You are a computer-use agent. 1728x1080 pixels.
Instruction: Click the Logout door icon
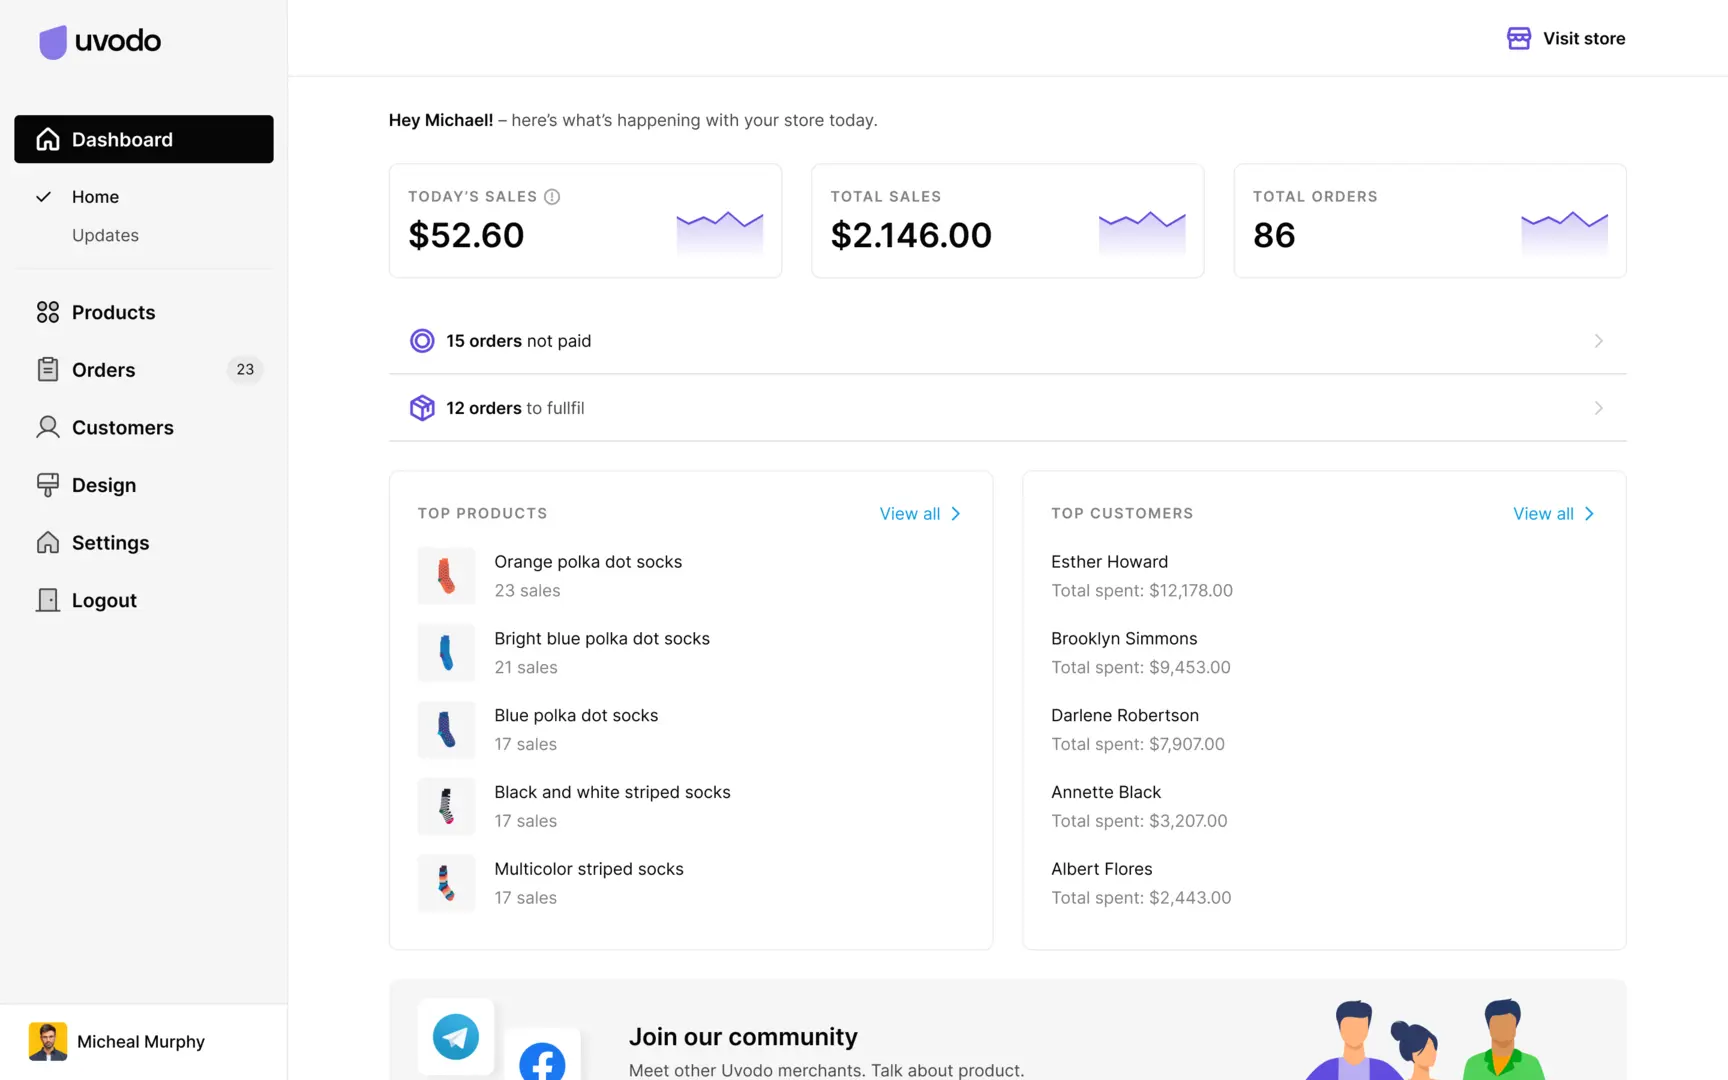(48, 600)
